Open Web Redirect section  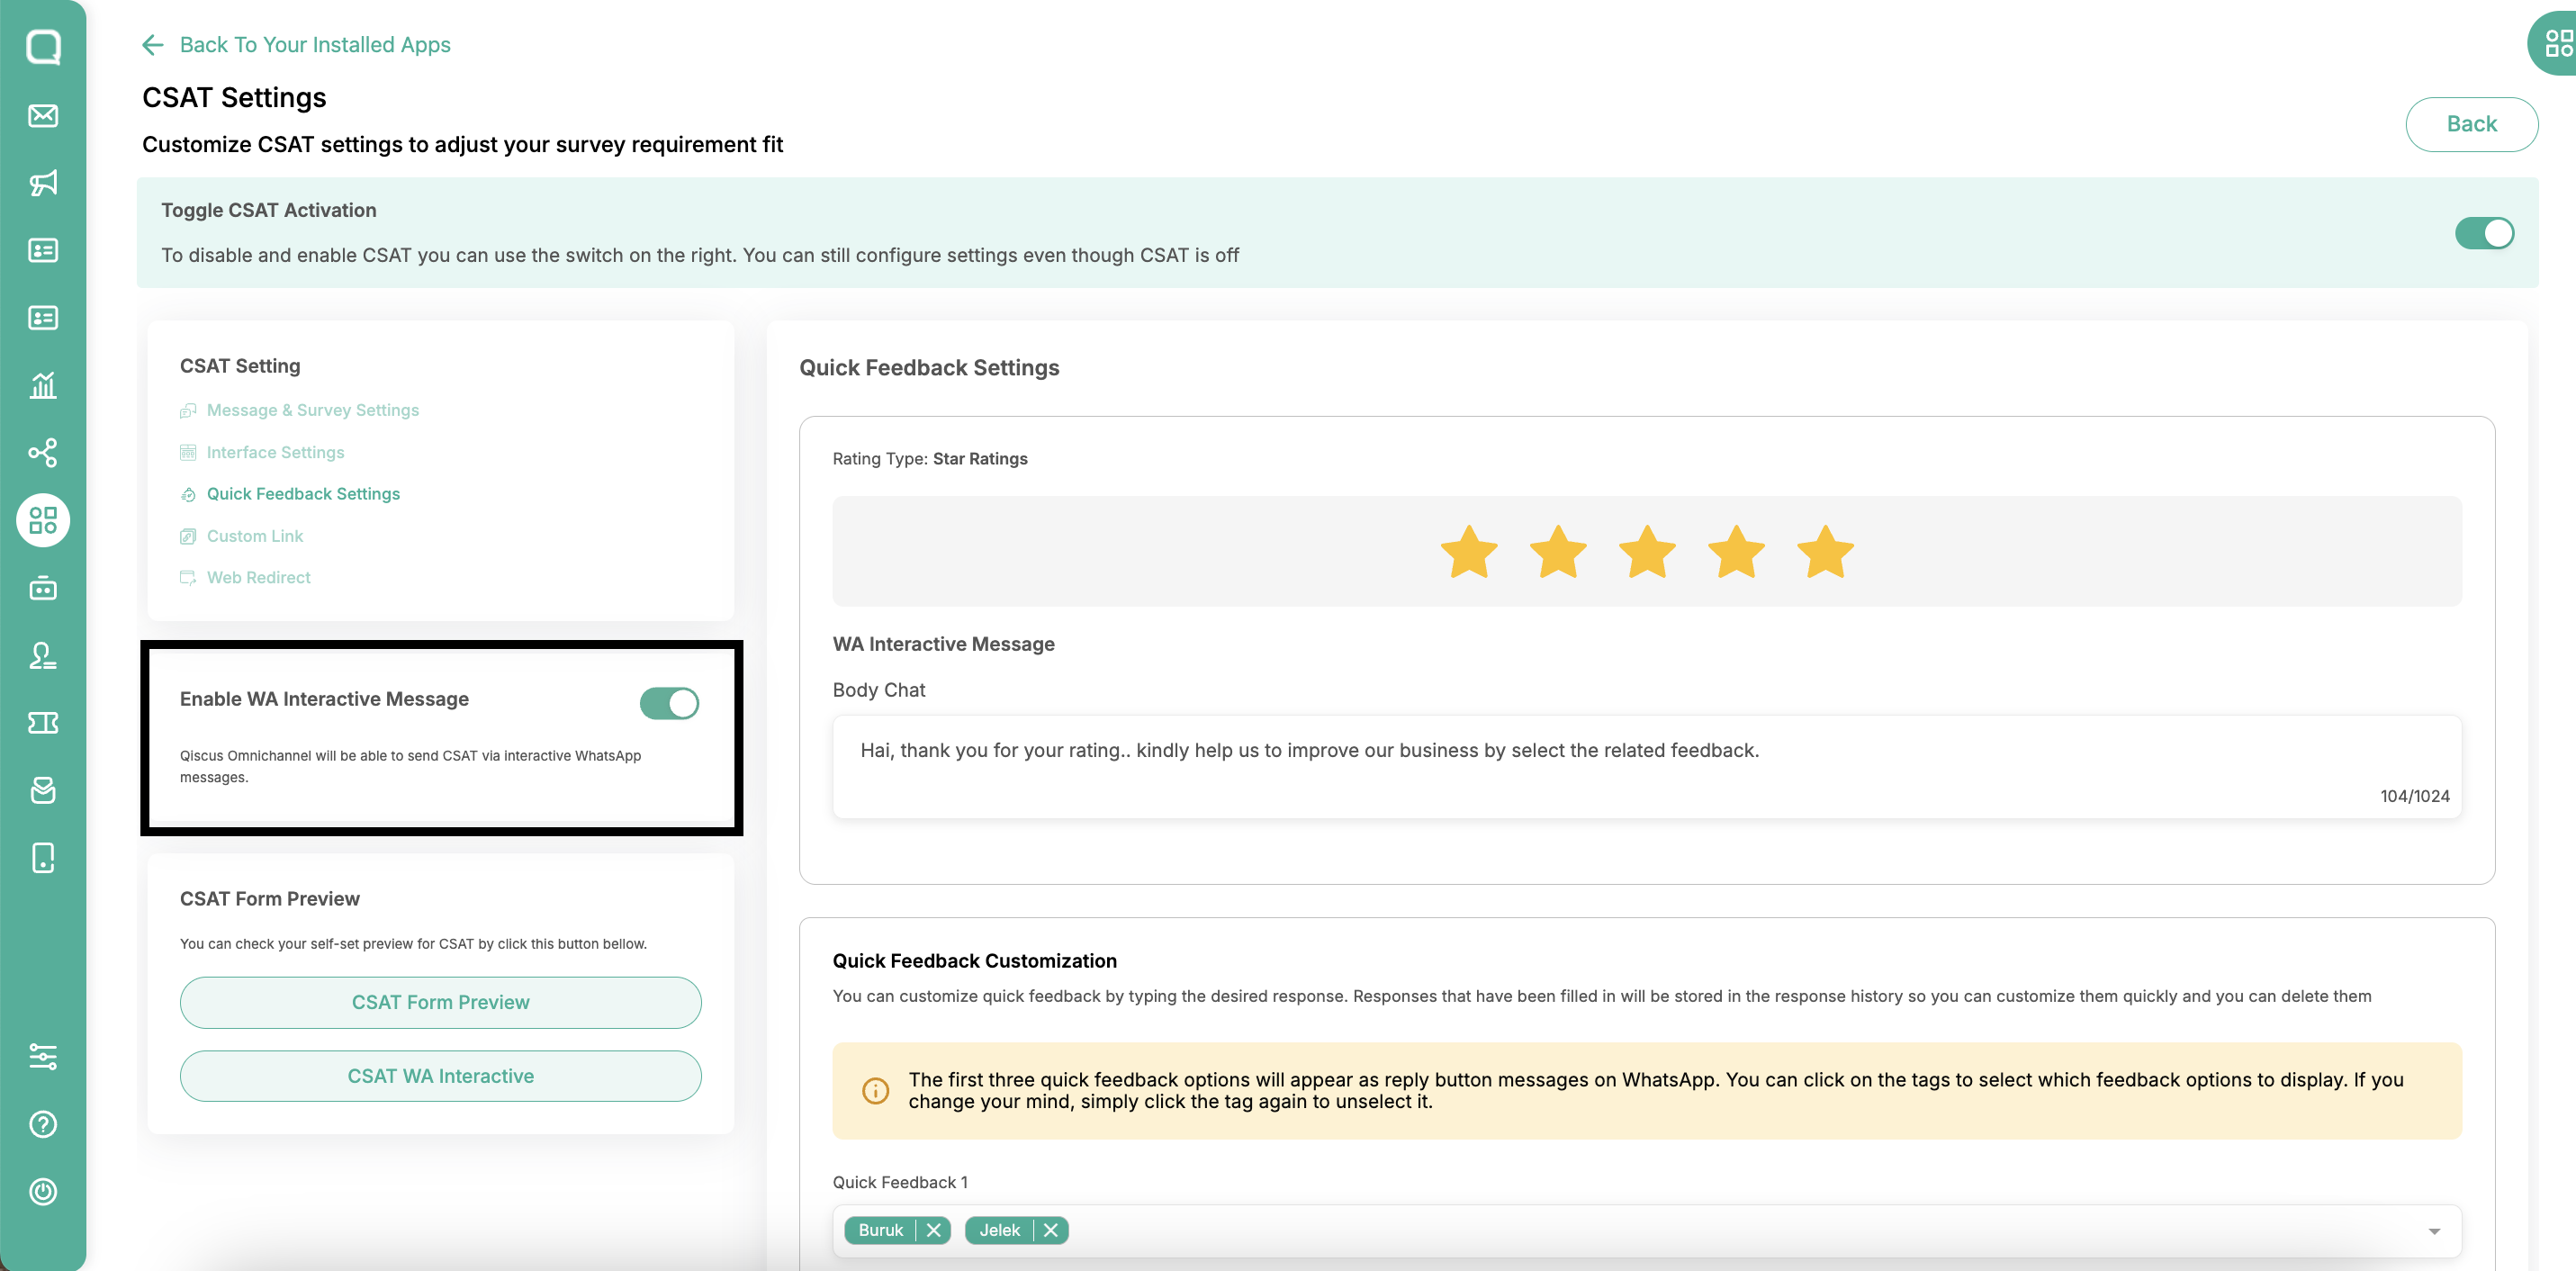[x=245, y=577]
